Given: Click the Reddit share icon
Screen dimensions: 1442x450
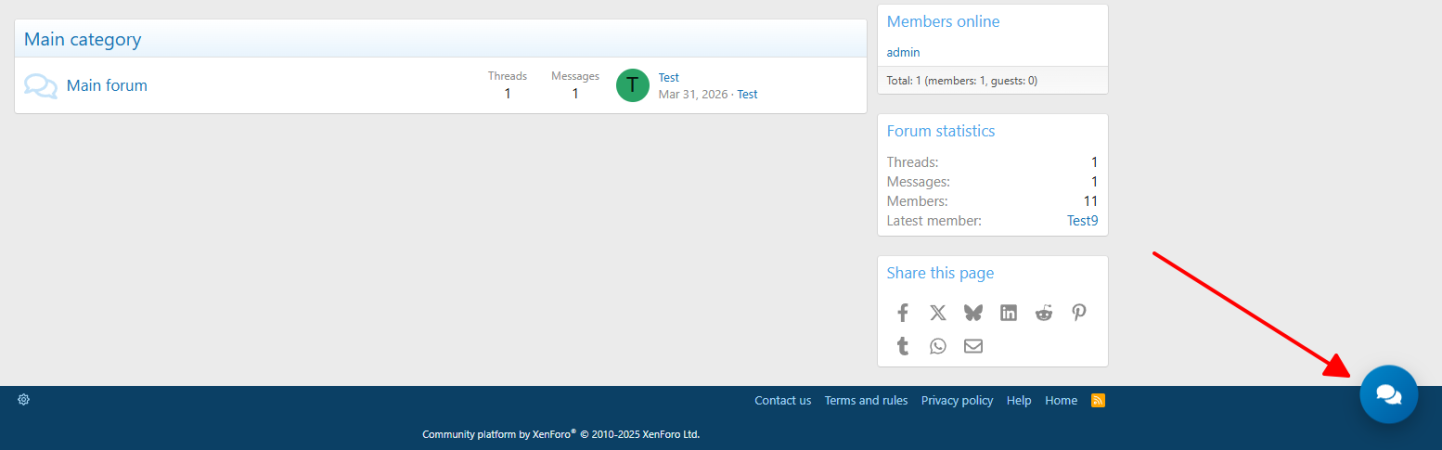Looking at the screenshot, I should click(x=1044, y=313).
